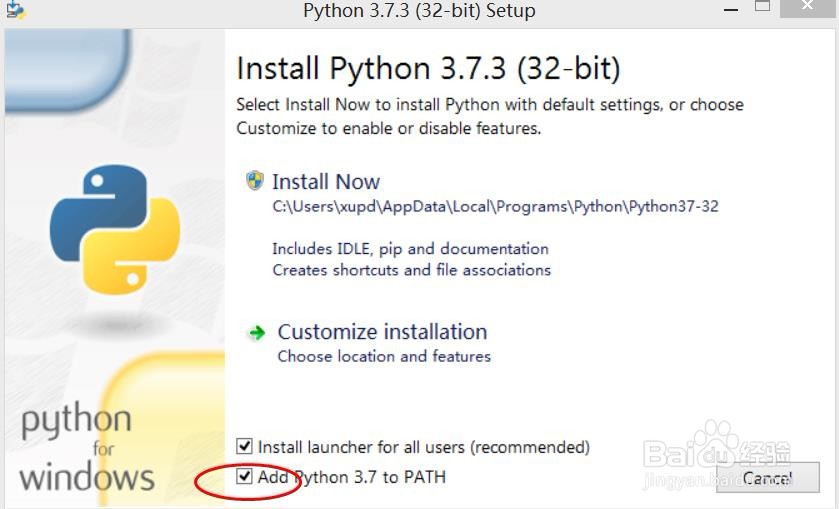839x509 pixels.
Task: Toggle the Add Python 3.7 to PATH checkbox
Action: [x=245, y=477]
